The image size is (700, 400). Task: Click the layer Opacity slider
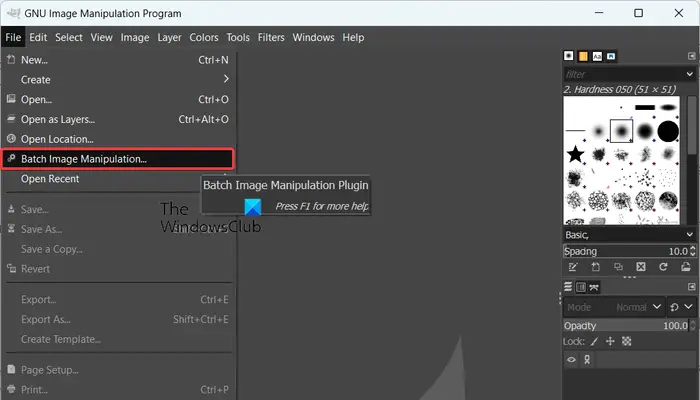click(625, 326)
